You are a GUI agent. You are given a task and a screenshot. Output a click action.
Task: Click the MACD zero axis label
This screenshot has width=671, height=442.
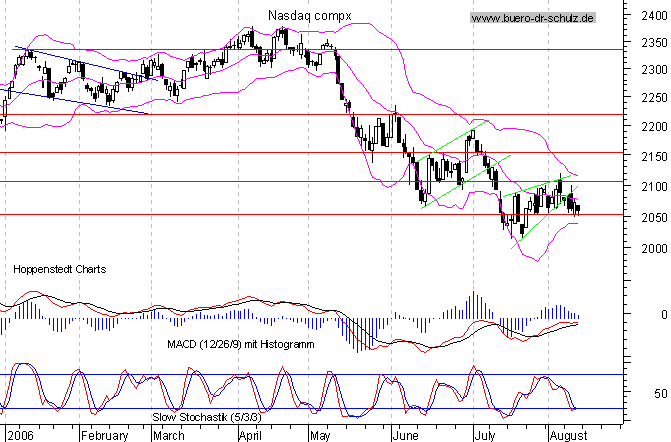pyautogui.click(x=664, y=315)
